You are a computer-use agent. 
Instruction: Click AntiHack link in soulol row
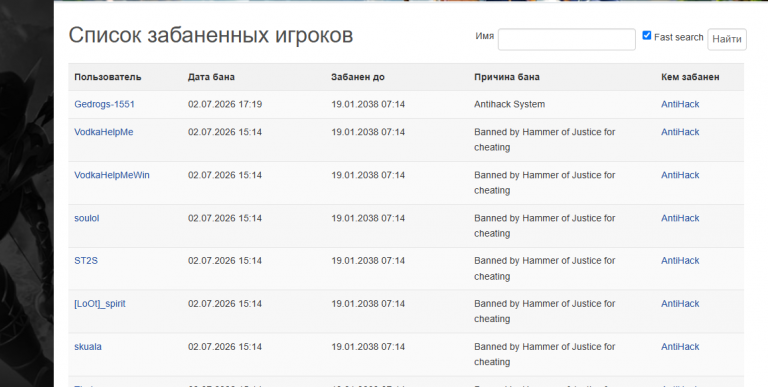coord(680,218)
